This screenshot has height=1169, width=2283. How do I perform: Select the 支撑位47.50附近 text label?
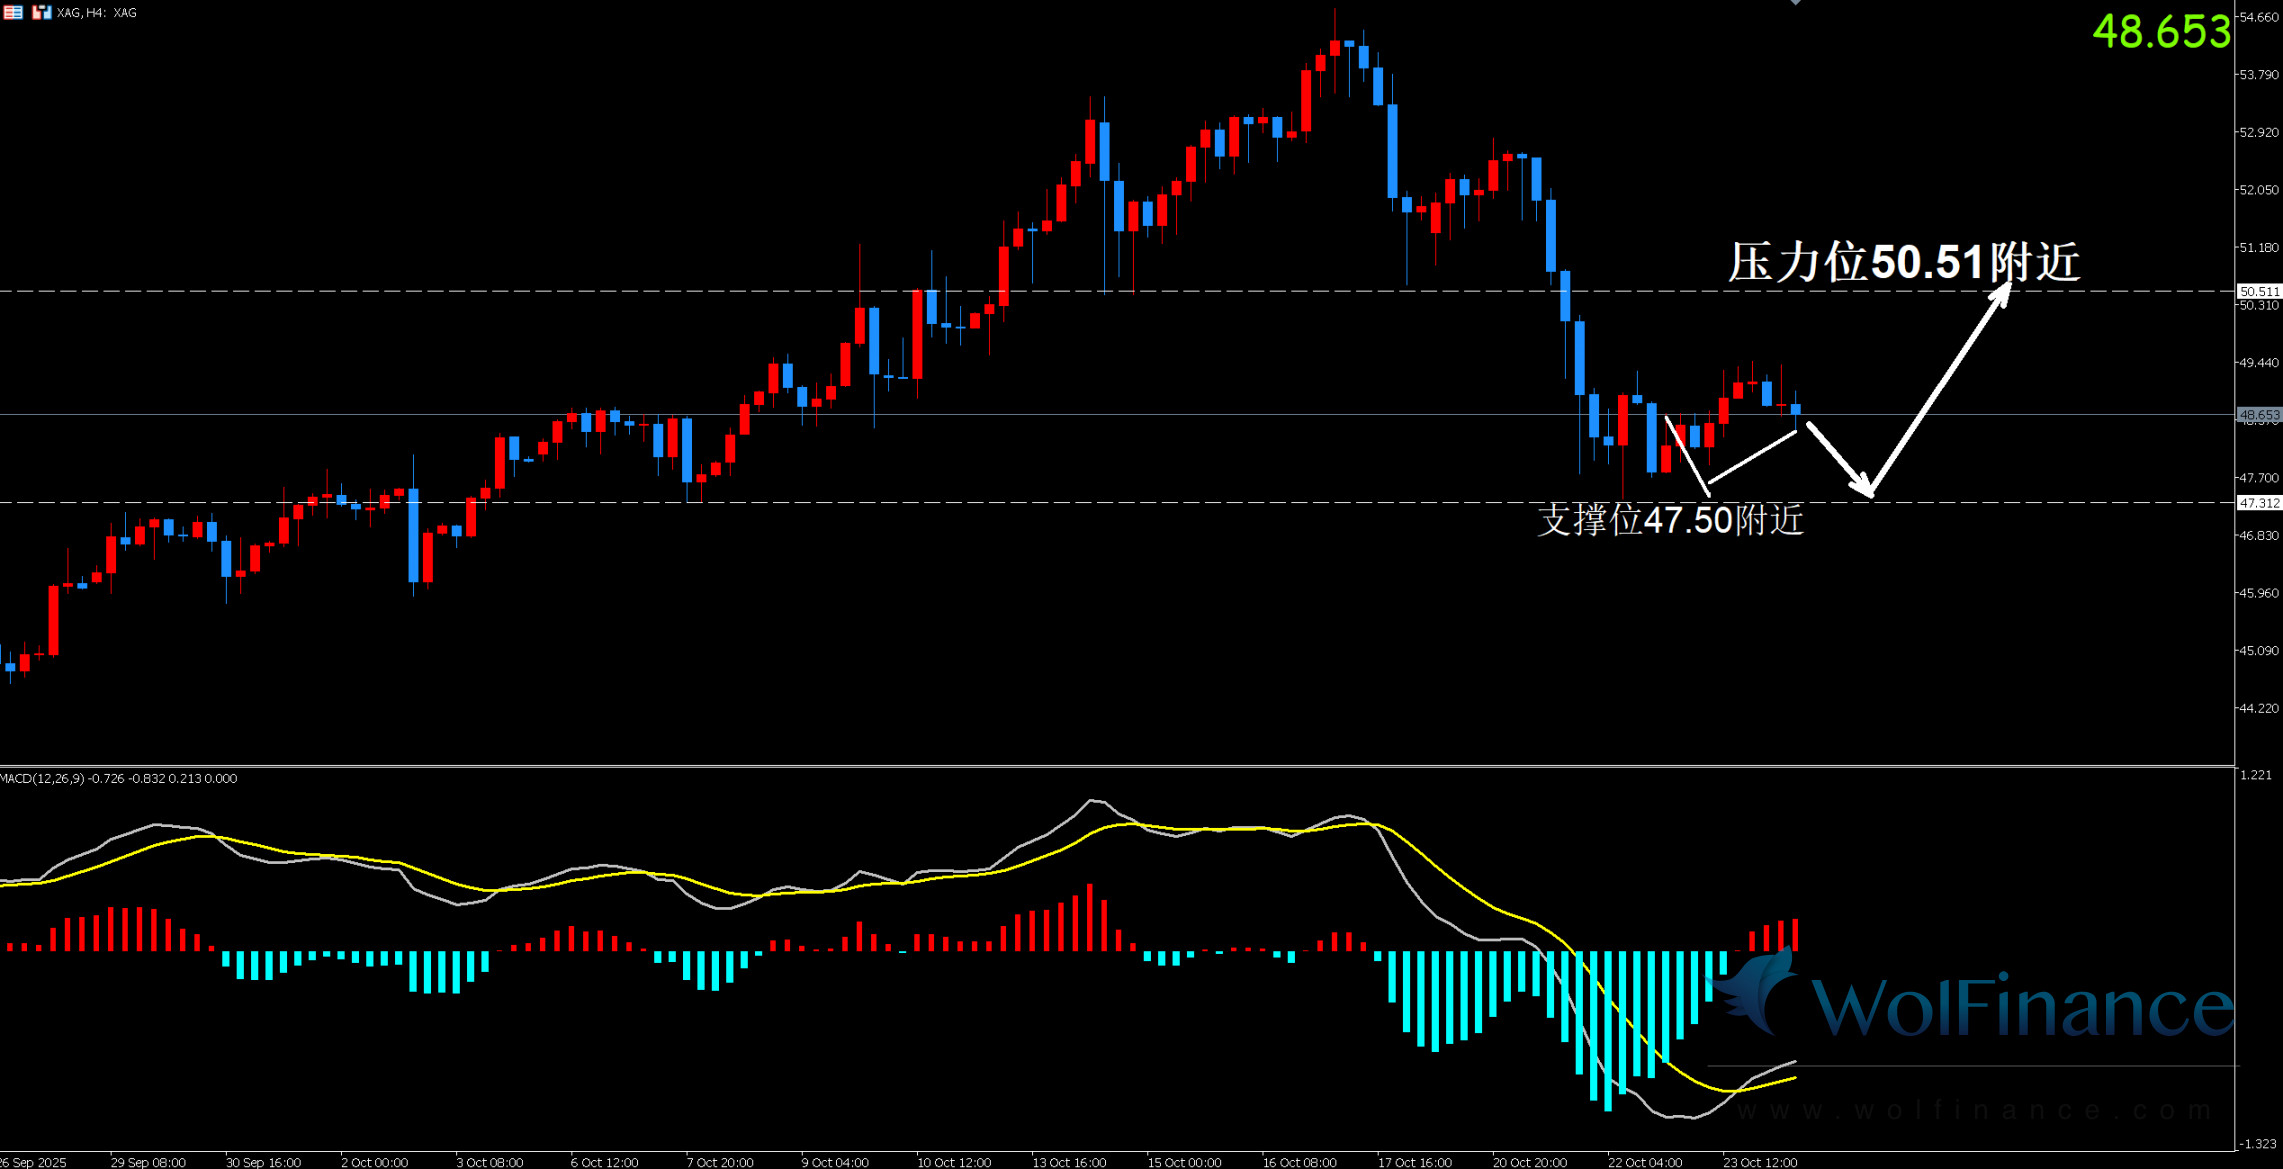1670,520
